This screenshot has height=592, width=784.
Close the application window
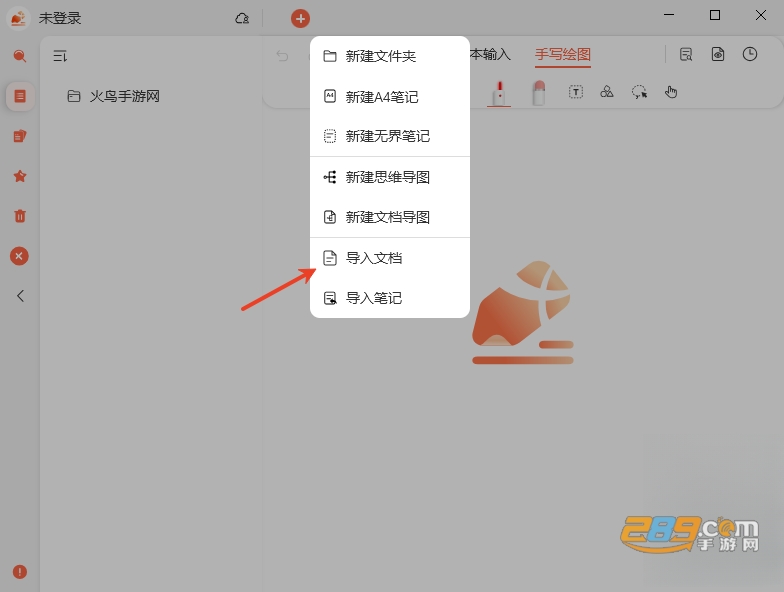click(760, 15)
